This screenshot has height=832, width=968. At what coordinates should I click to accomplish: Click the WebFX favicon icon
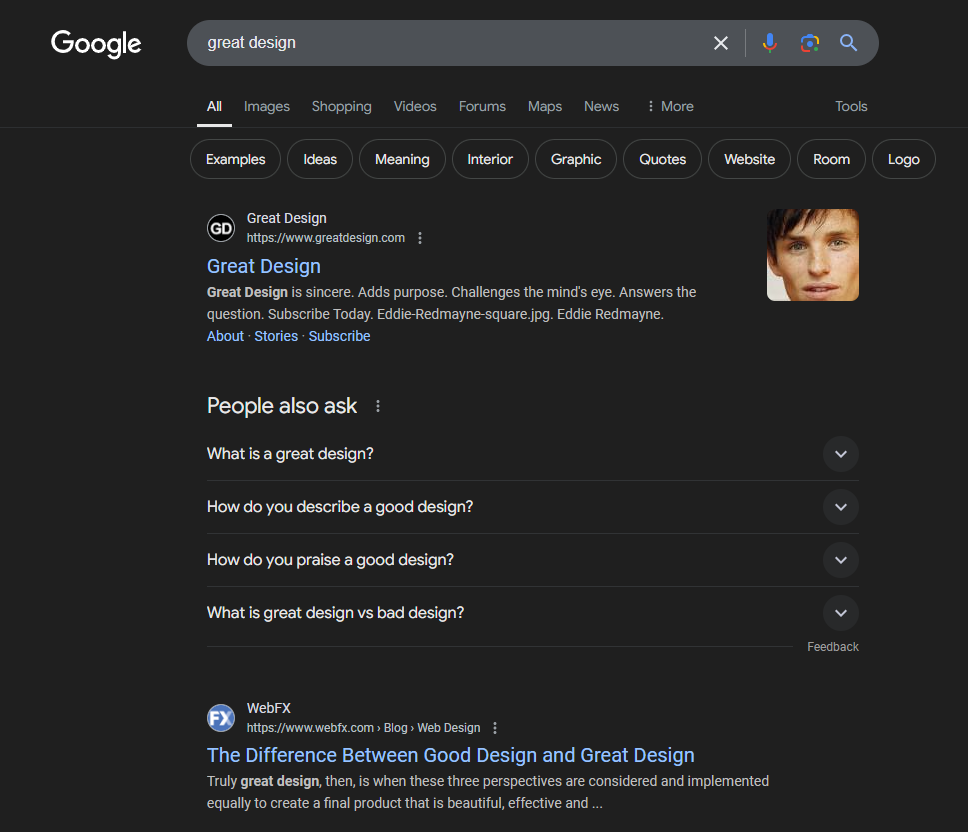click(221, 718)
